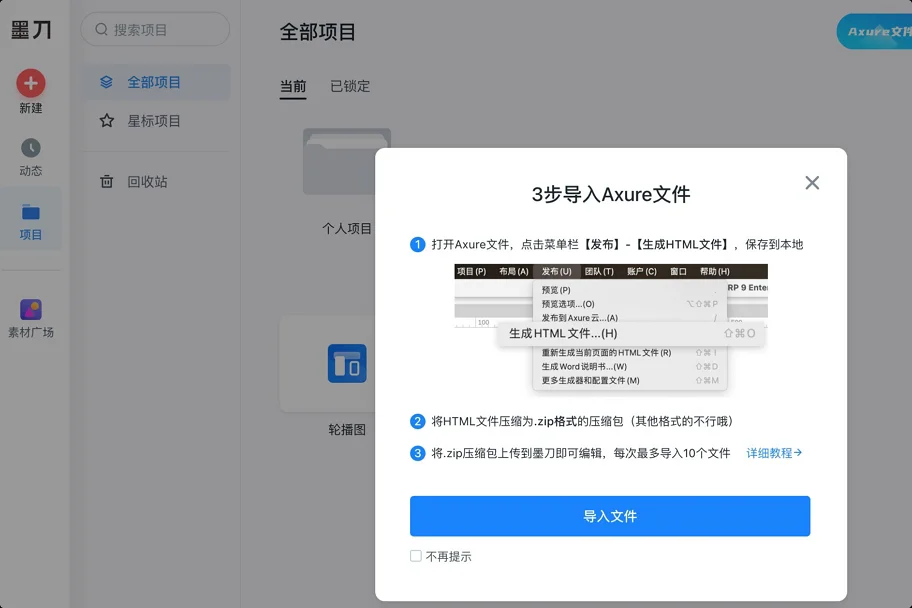Click the Axure文件 button at top right

pyautogui.click(x=874, y=31)
